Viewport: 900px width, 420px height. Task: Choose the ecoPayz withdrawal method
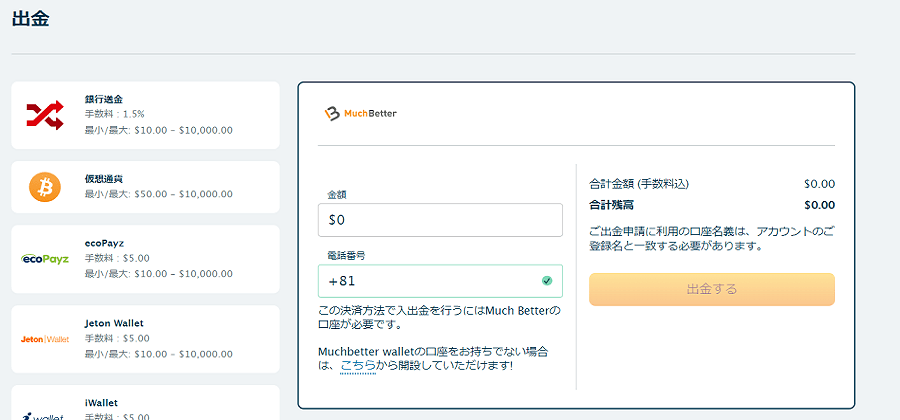pos(145,259)
